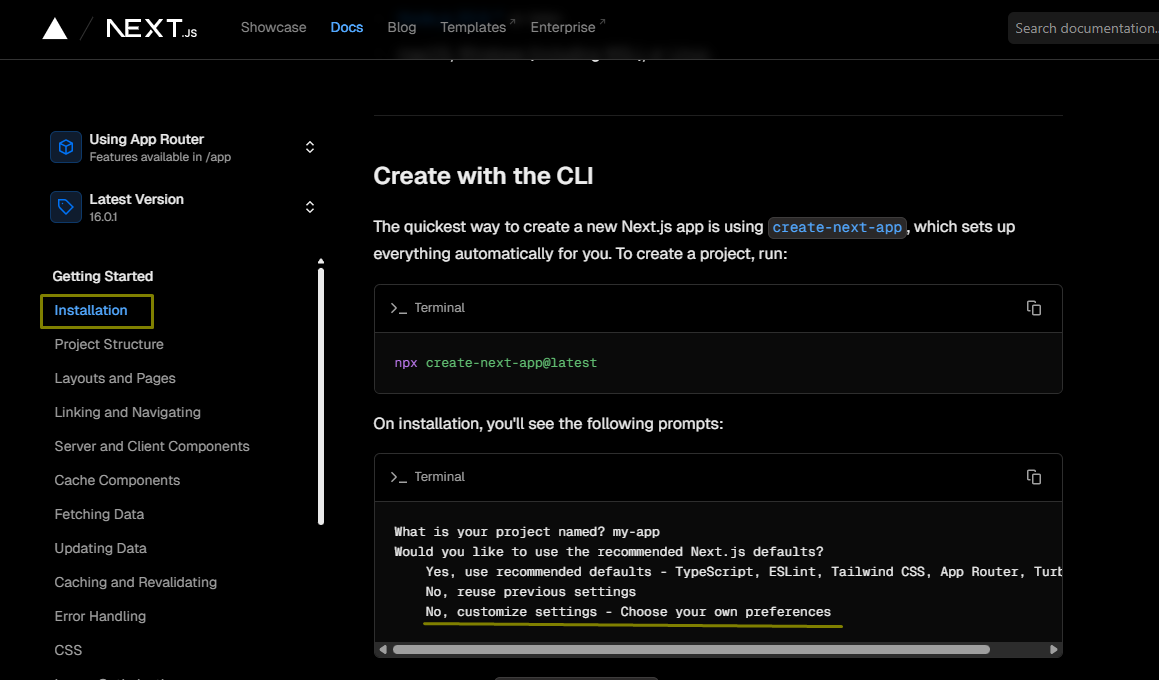Copy the installation prompts terminal block

(1034, 477)
